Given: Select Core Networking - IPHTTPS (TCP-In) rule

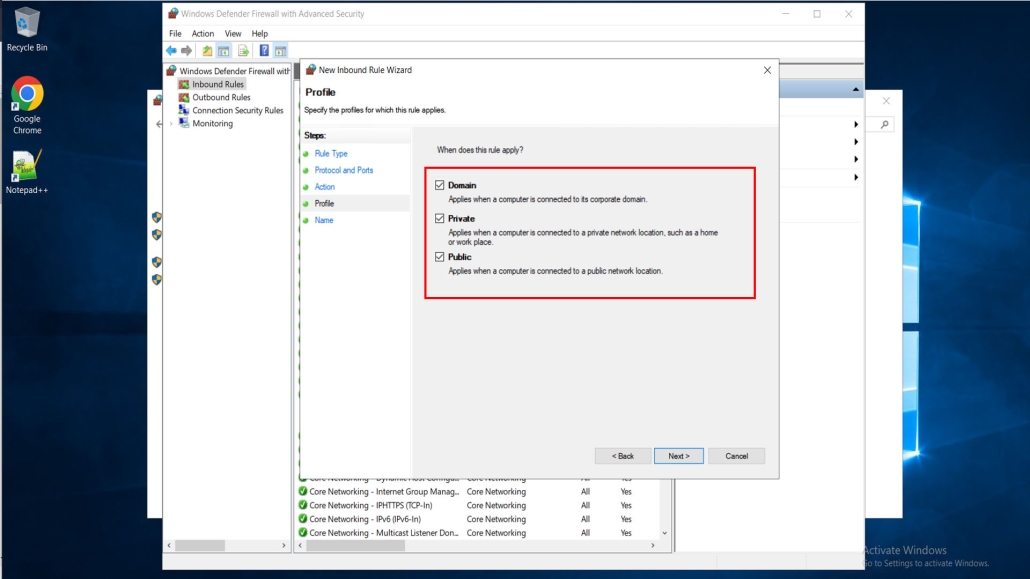Looking at the screenshot, I should 371,505.
